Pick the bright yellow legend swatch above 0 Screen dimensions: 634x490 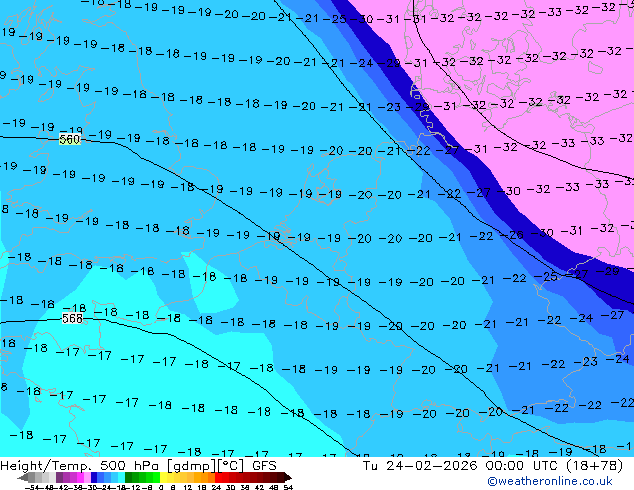click(164, 477)
